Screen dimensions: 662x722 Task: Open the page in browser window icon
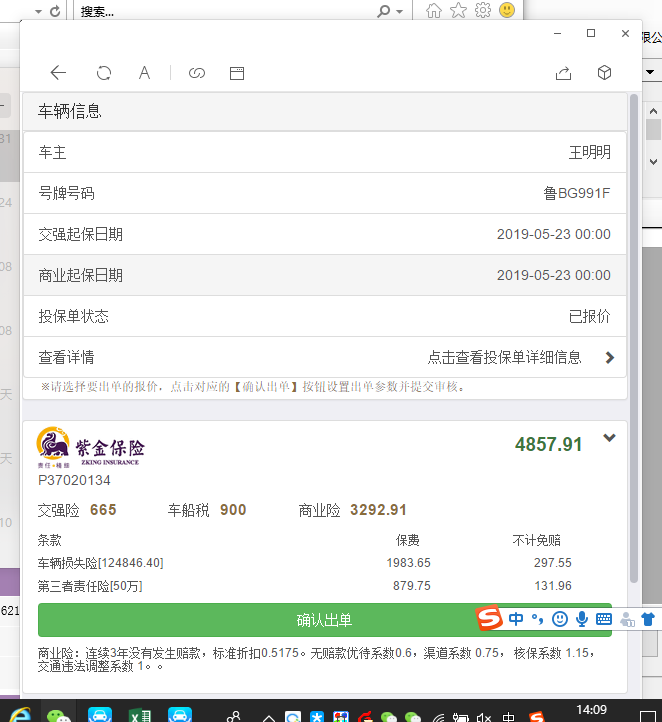[237, 73]
